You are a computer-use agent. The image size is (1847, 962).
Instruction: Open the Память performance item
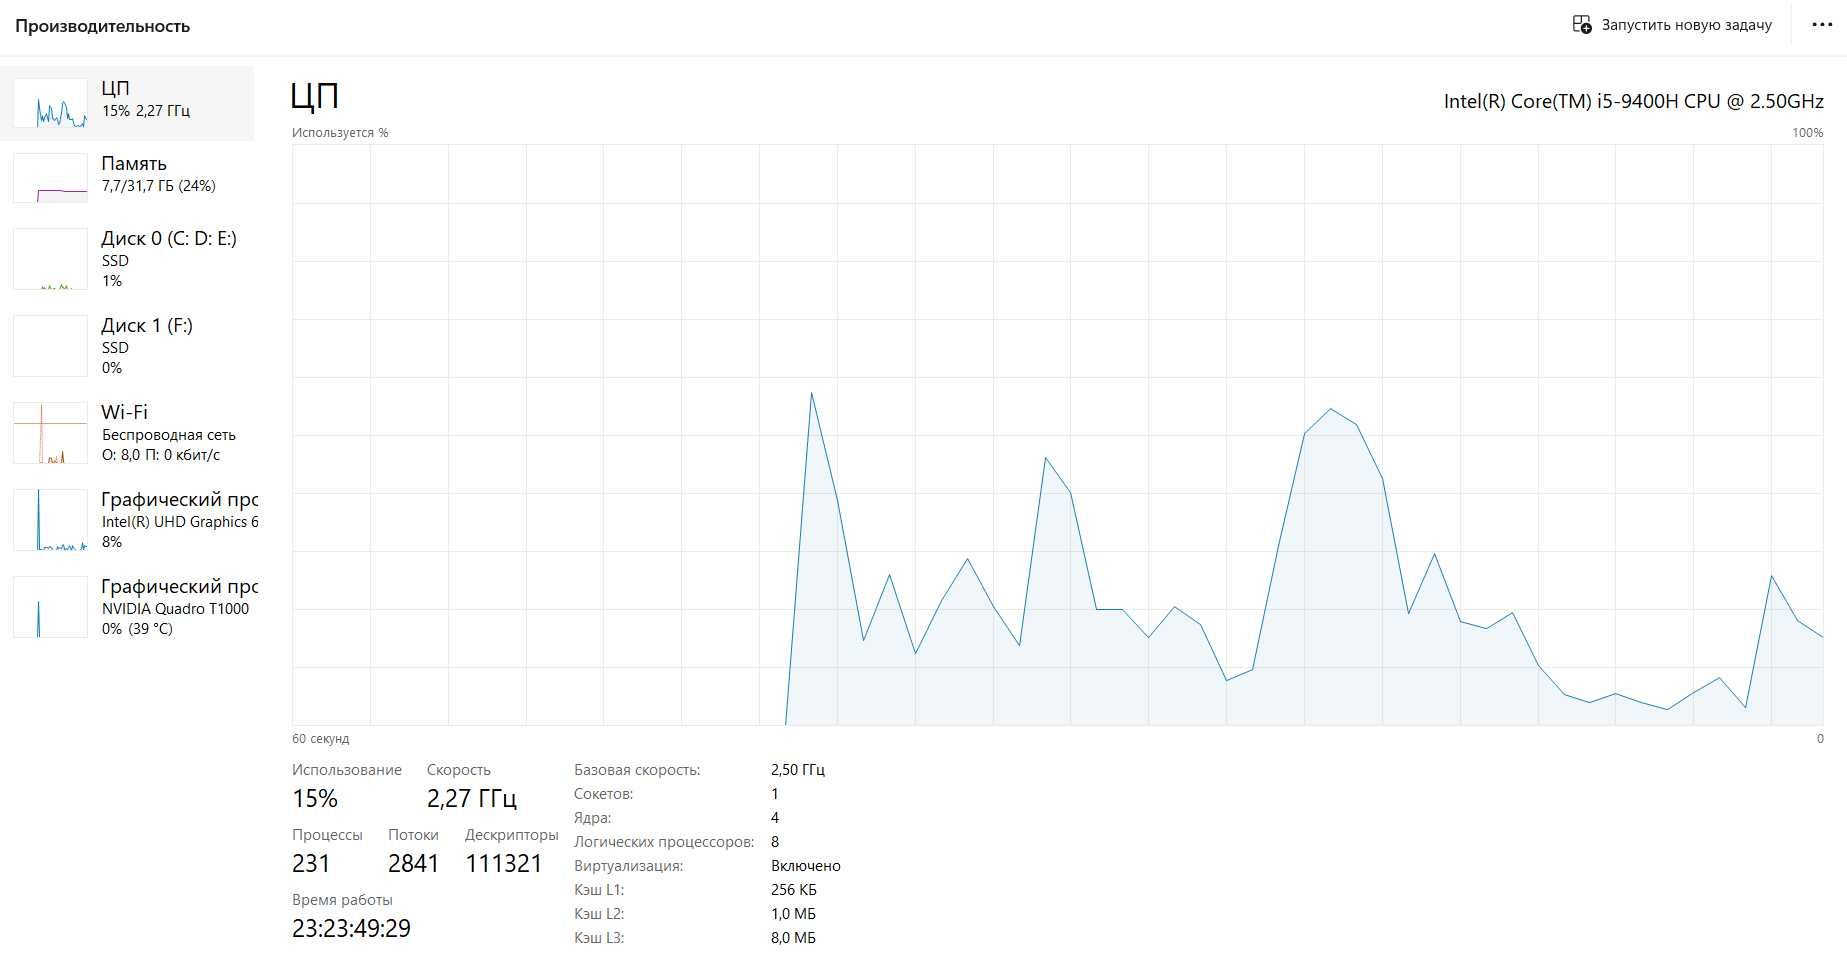pyautogui.click(x=127, y=178)
